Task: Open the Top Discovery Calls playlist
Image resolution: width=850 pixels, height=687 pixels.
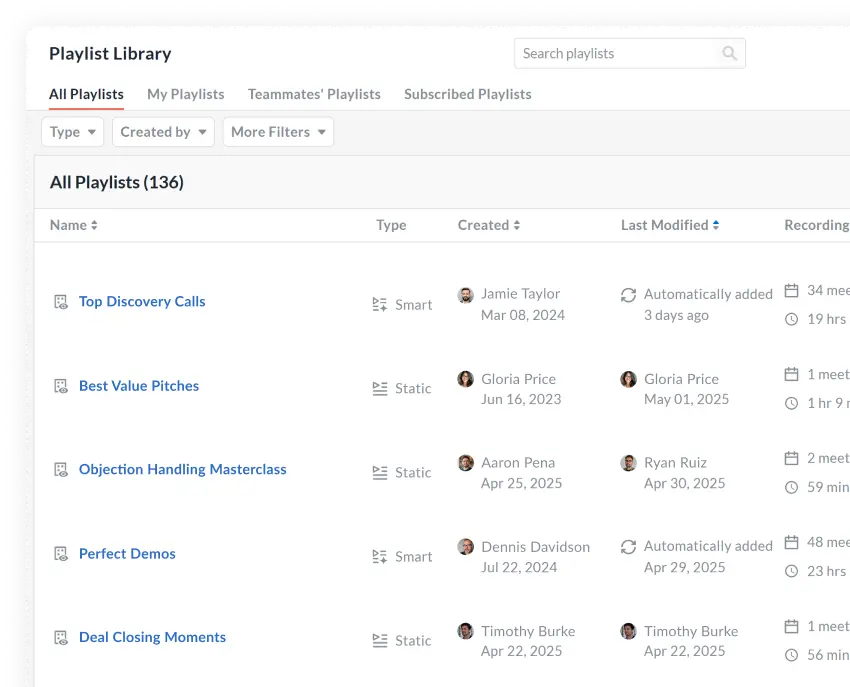Action: pos(142,301)
